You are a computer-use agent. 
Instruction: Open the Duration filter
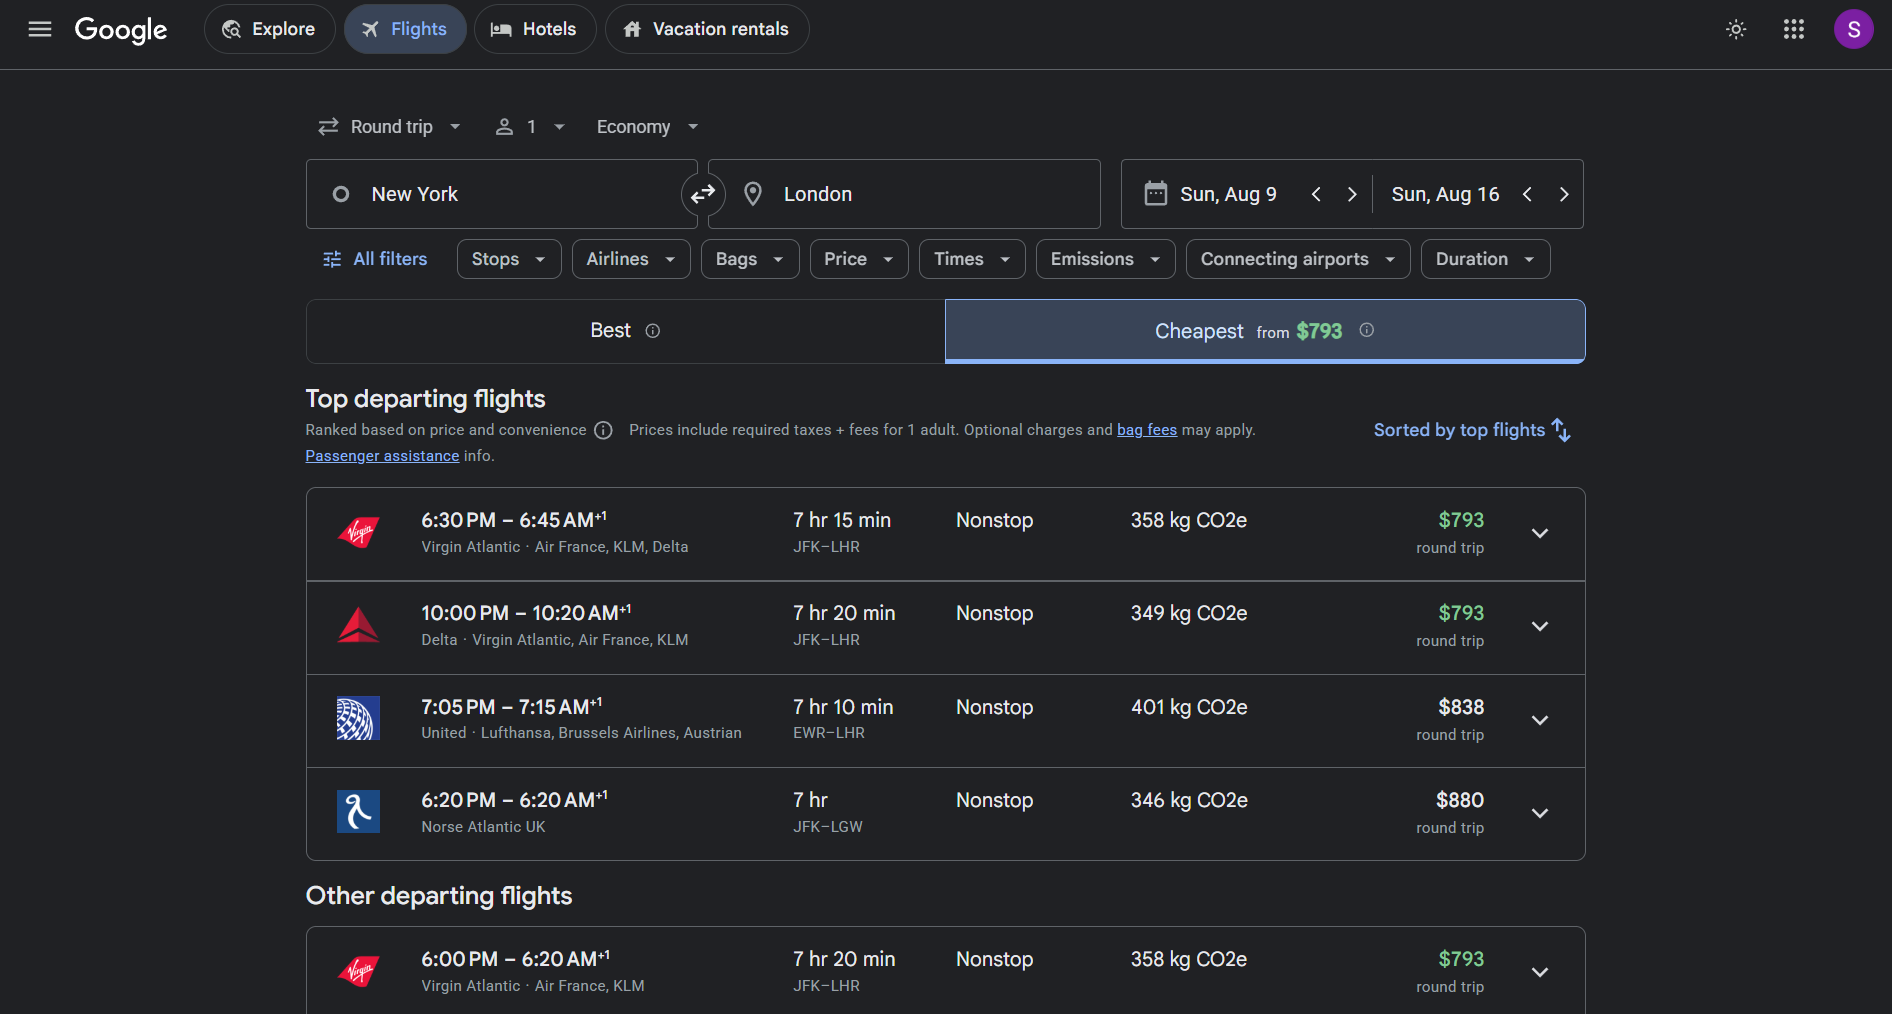1485,259
